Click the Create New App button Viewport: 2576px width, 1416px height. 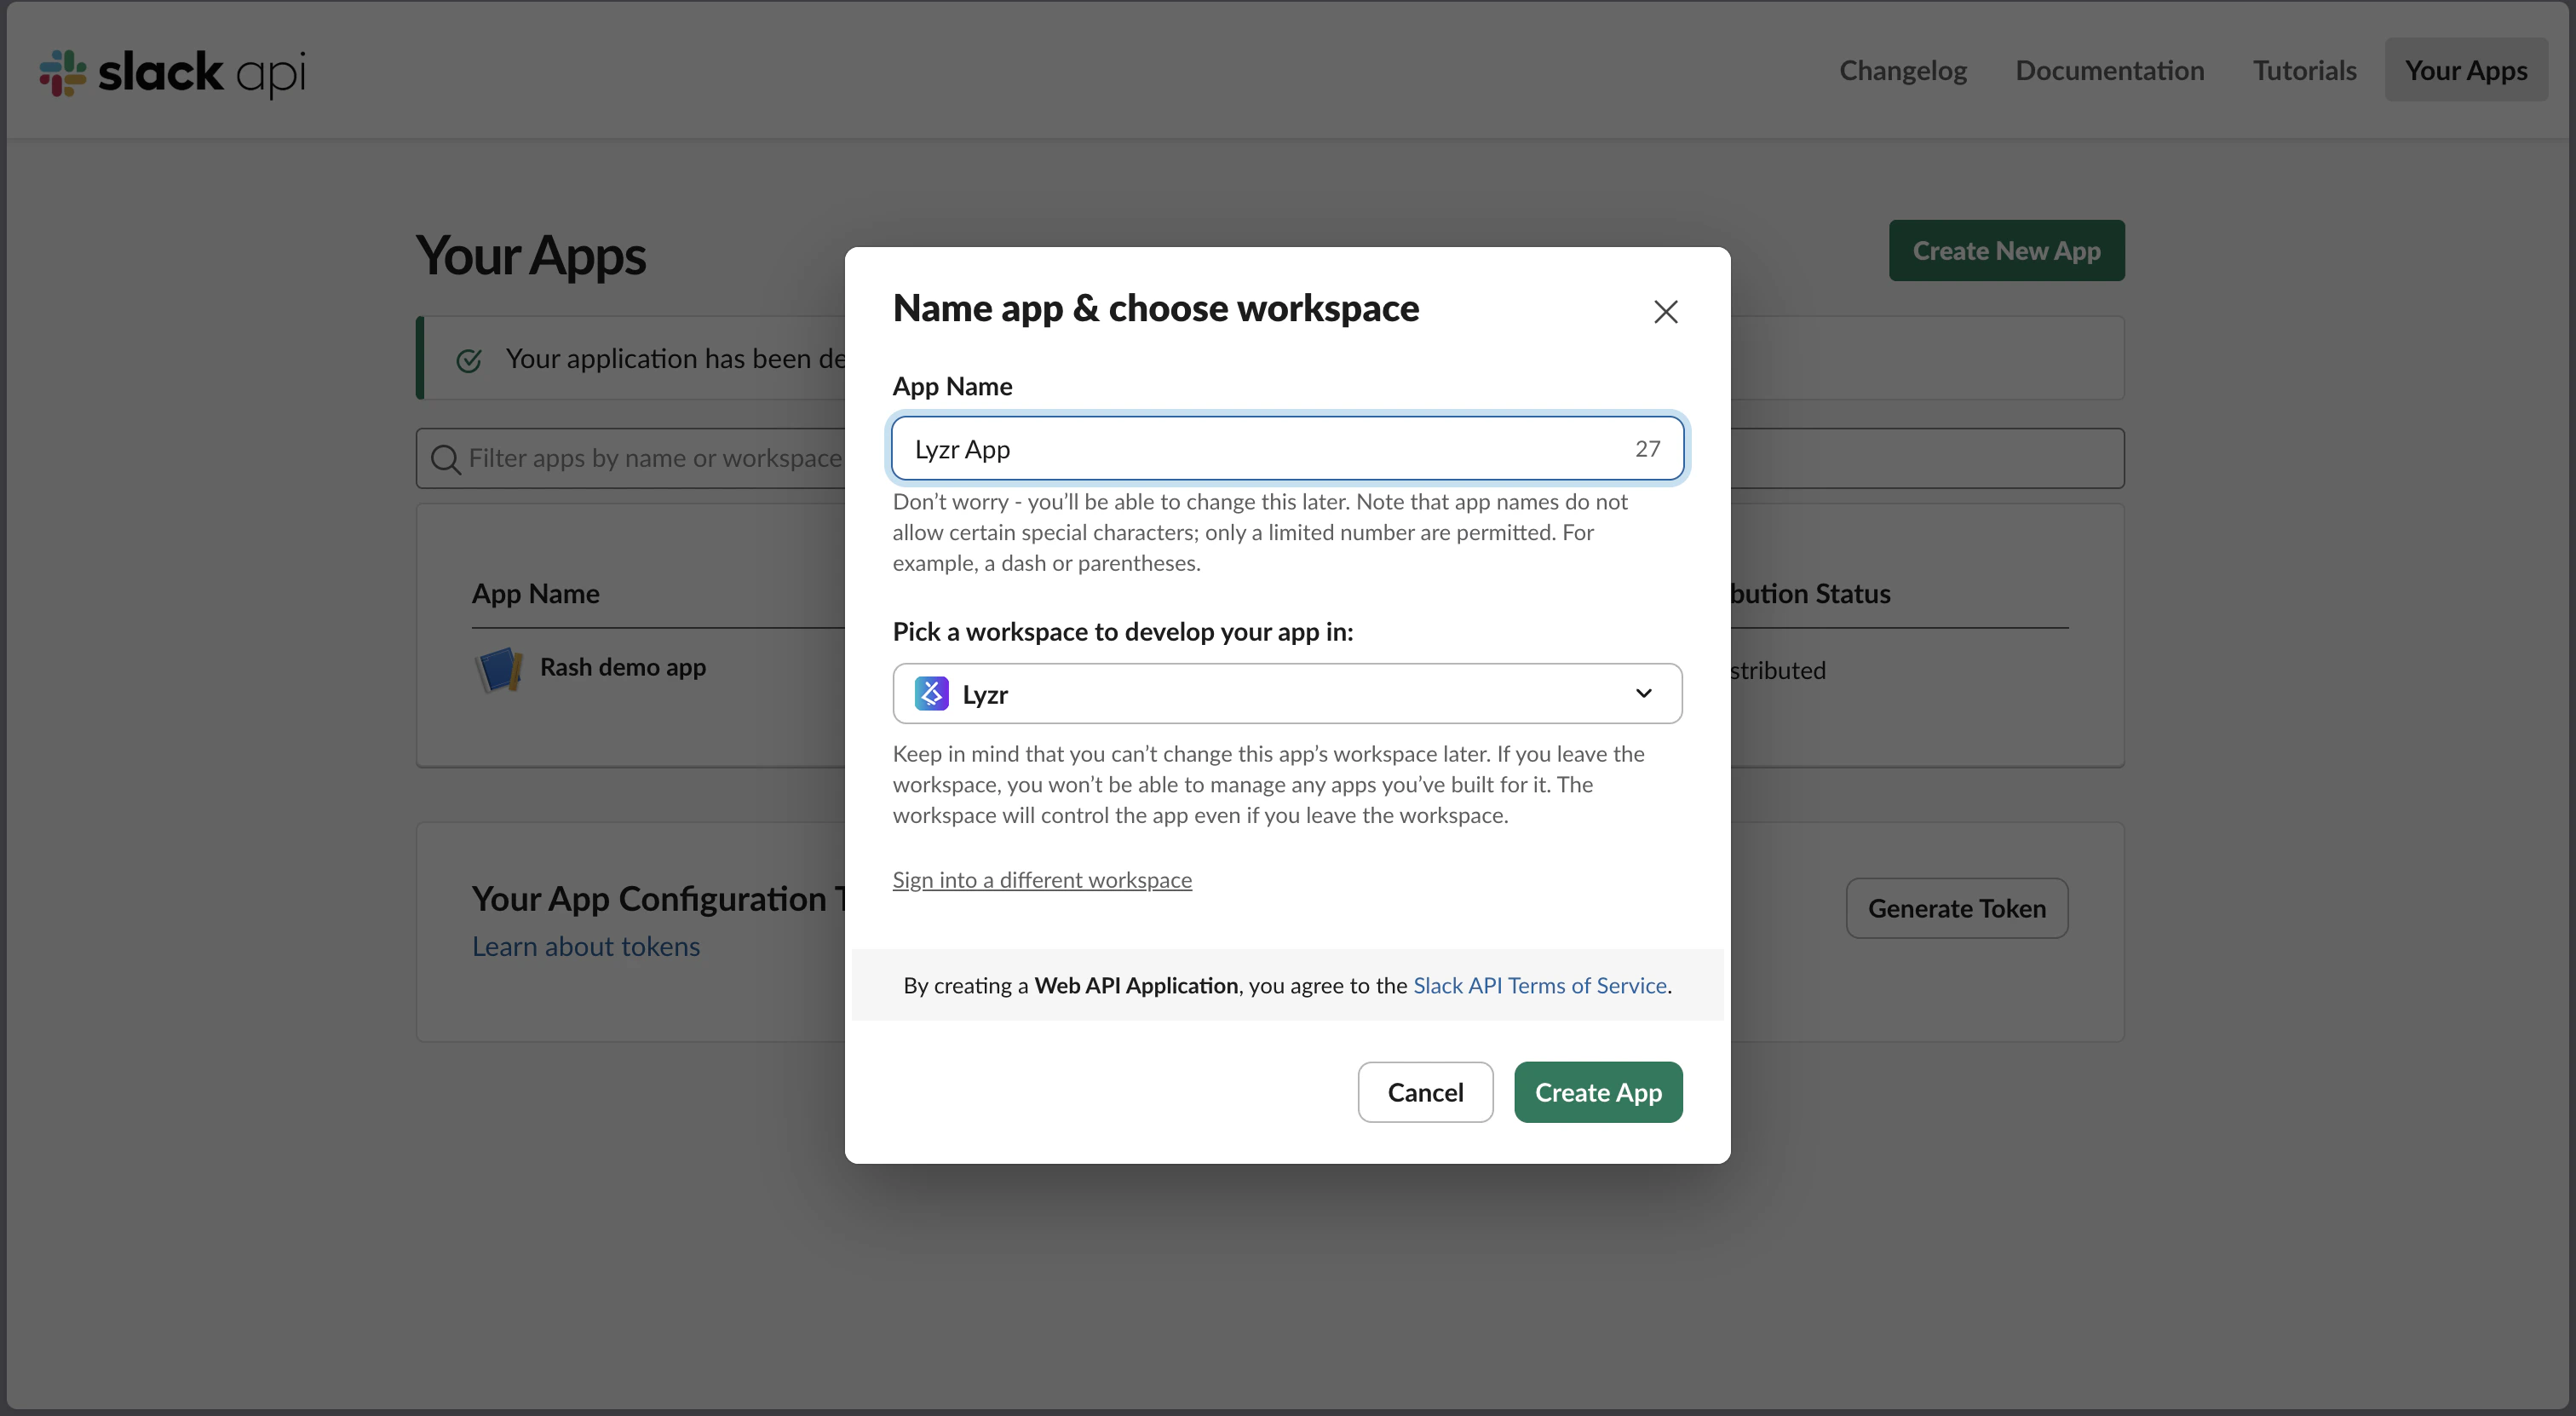click(x=2005, y=251)
